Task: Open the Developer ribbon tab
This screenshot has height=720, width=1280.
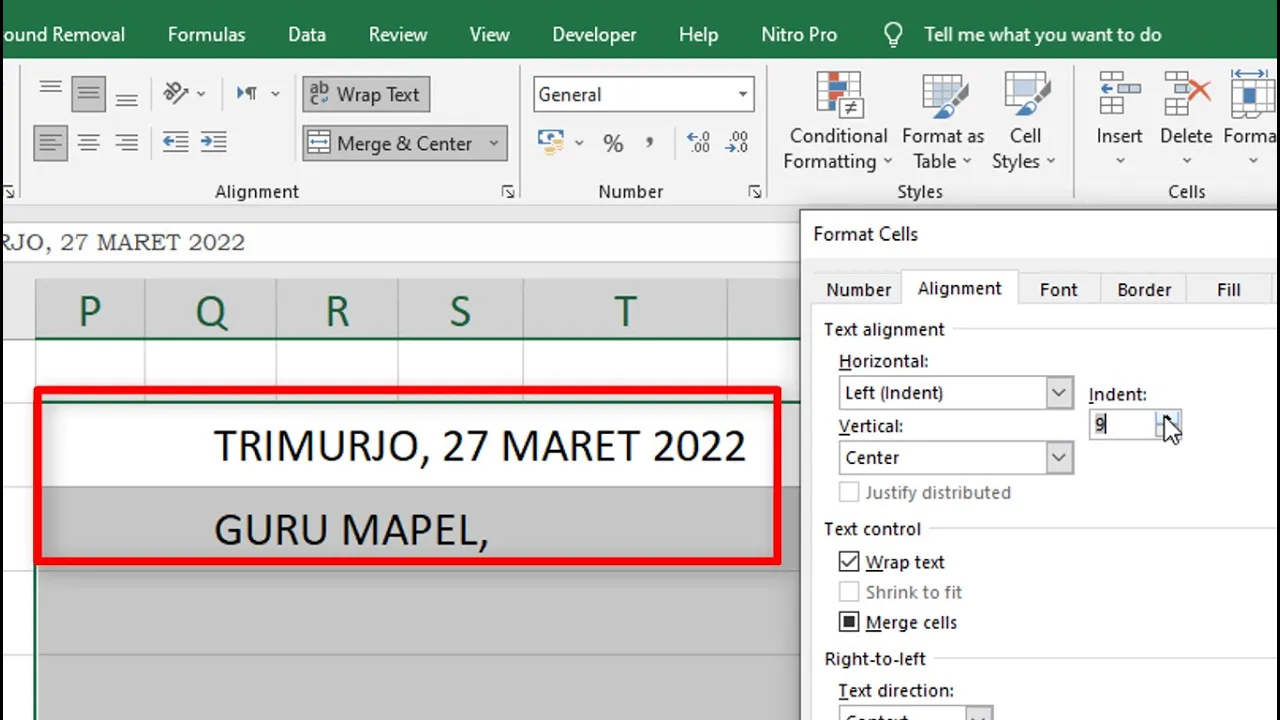Action: tap(594, 34)
